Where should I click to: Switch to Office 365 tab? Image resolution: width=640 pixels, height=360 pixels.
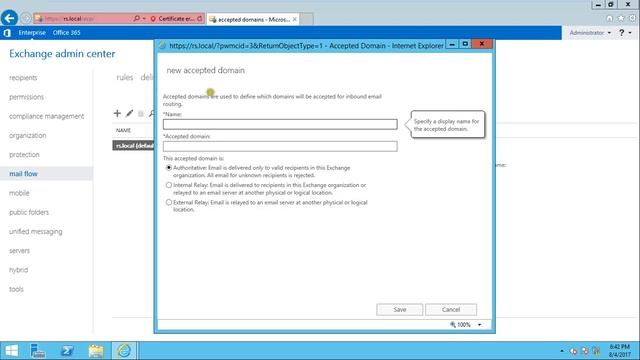point(67,33)
